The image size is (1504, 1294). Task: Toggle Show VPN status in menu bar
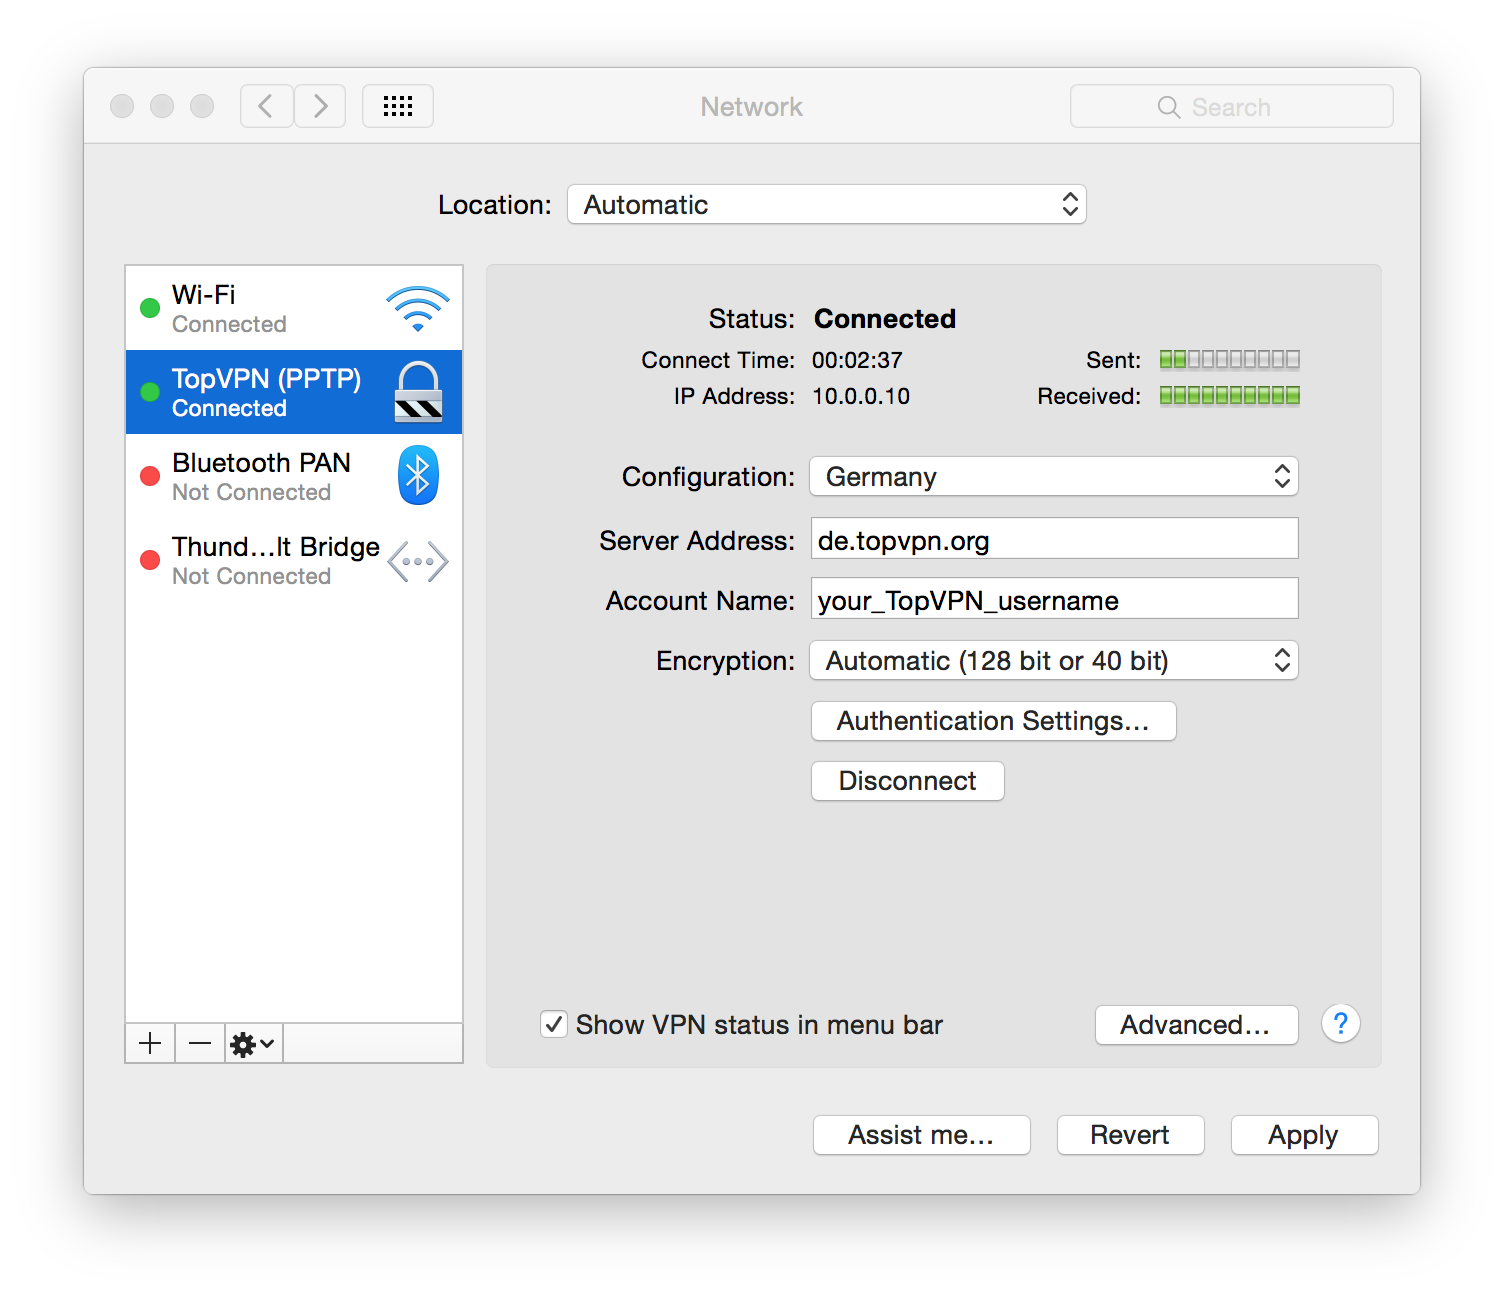[554, 1024]
